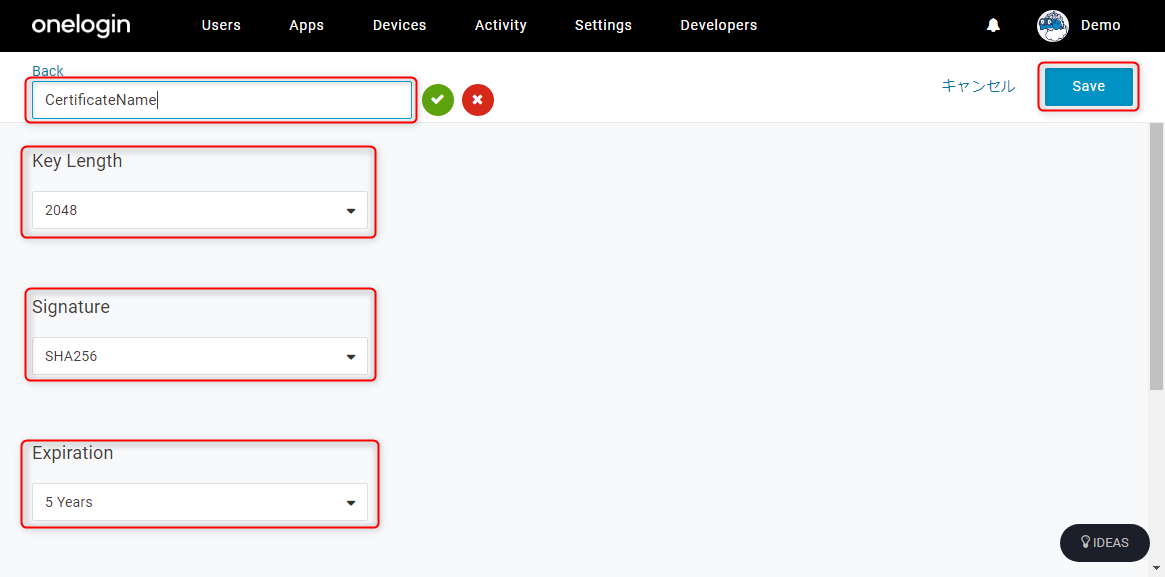The height and width of the screenshot is (577, 1165).
Task: Expand the Expiration 5 Years dropdown
Action: tap(200, 502)
